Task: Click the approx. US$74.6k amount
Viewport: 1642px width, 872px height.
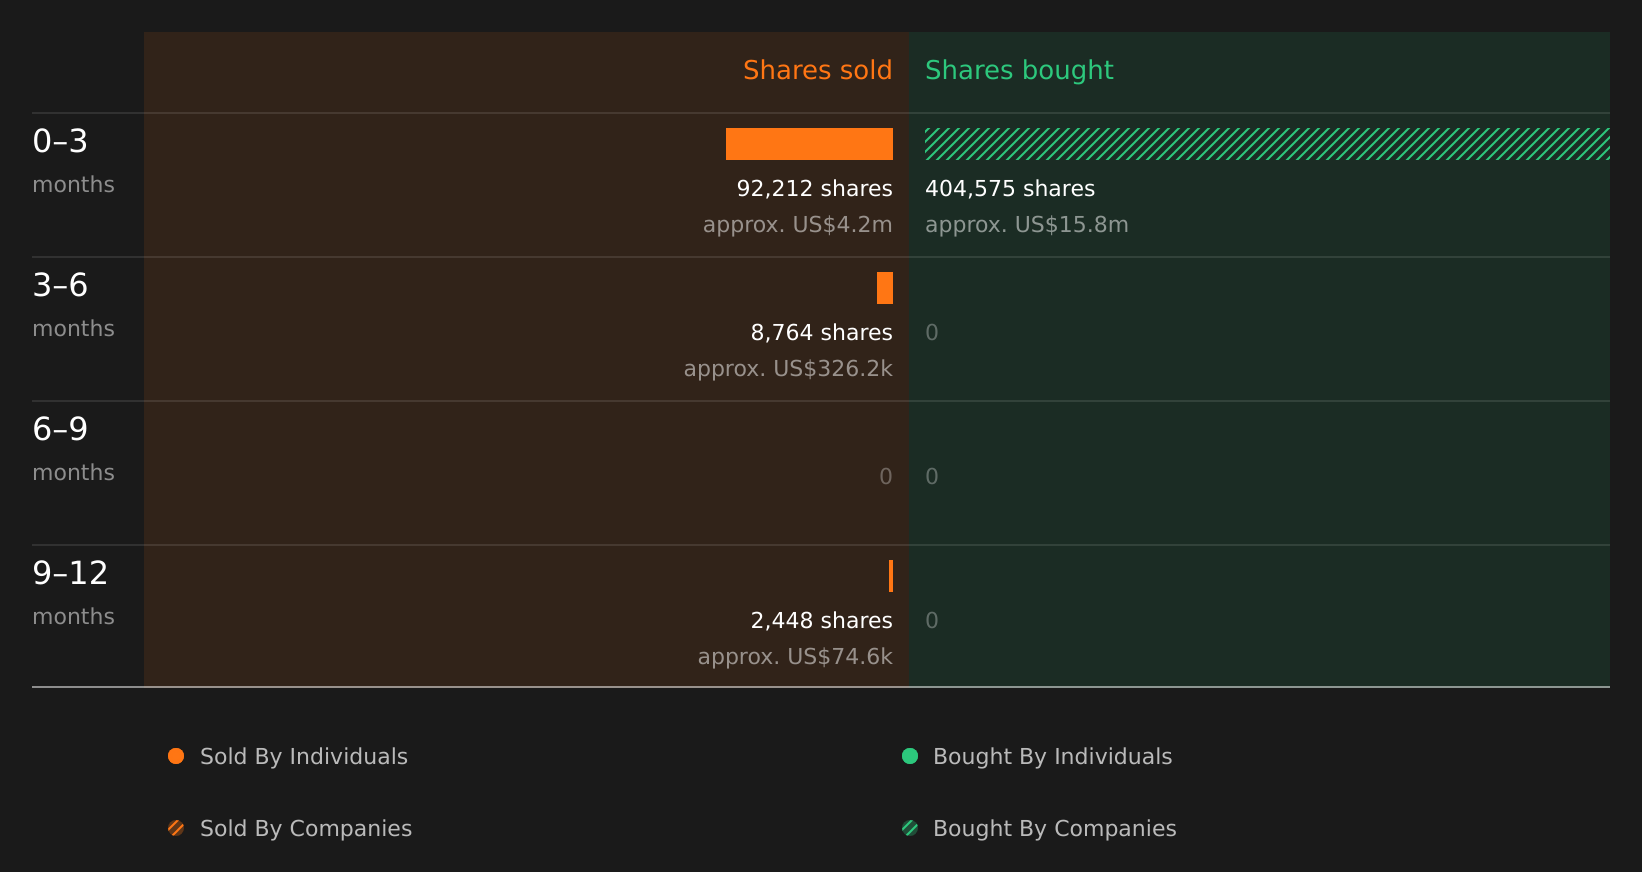Action: coord(795,657)
